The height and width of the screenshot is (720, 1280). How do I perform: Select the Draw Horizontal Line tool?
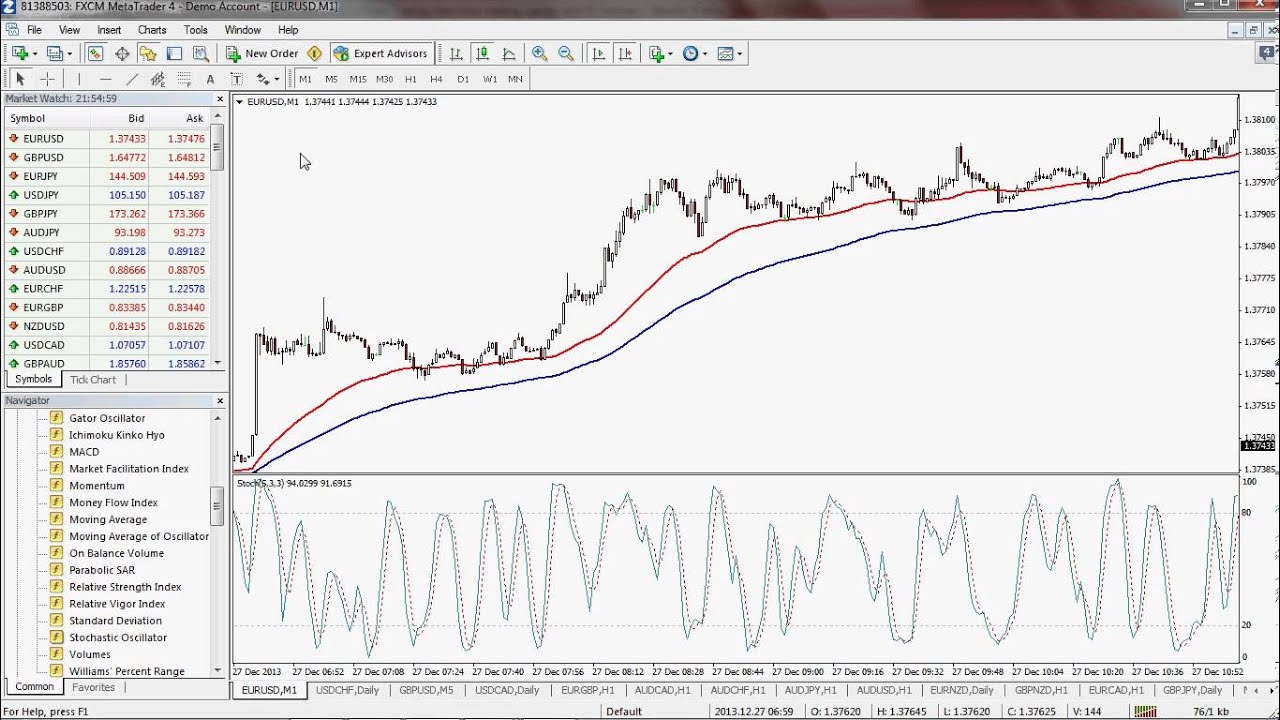click(x=105, y=79)
